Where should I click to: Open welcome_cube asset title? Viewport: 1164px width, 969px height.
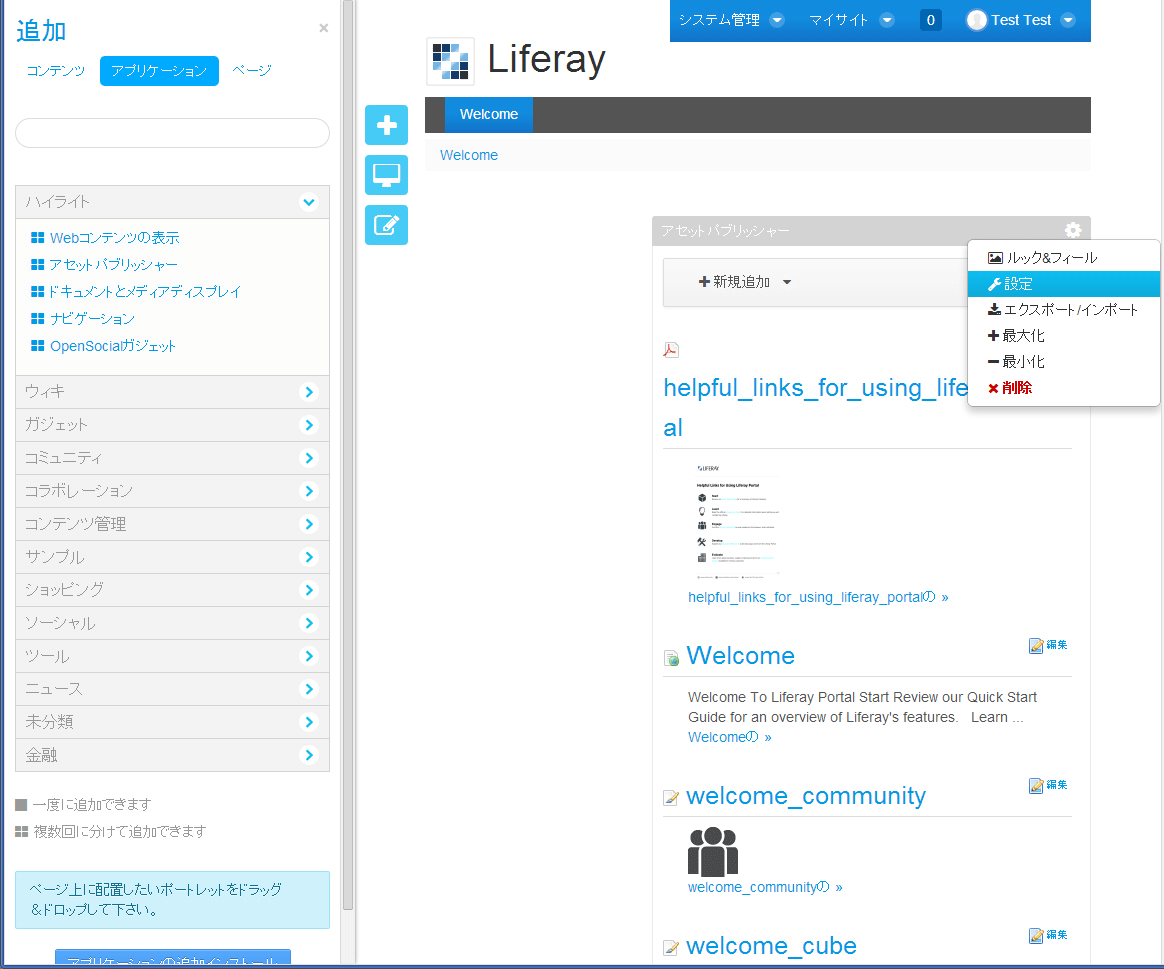click(x=771, y=946)
